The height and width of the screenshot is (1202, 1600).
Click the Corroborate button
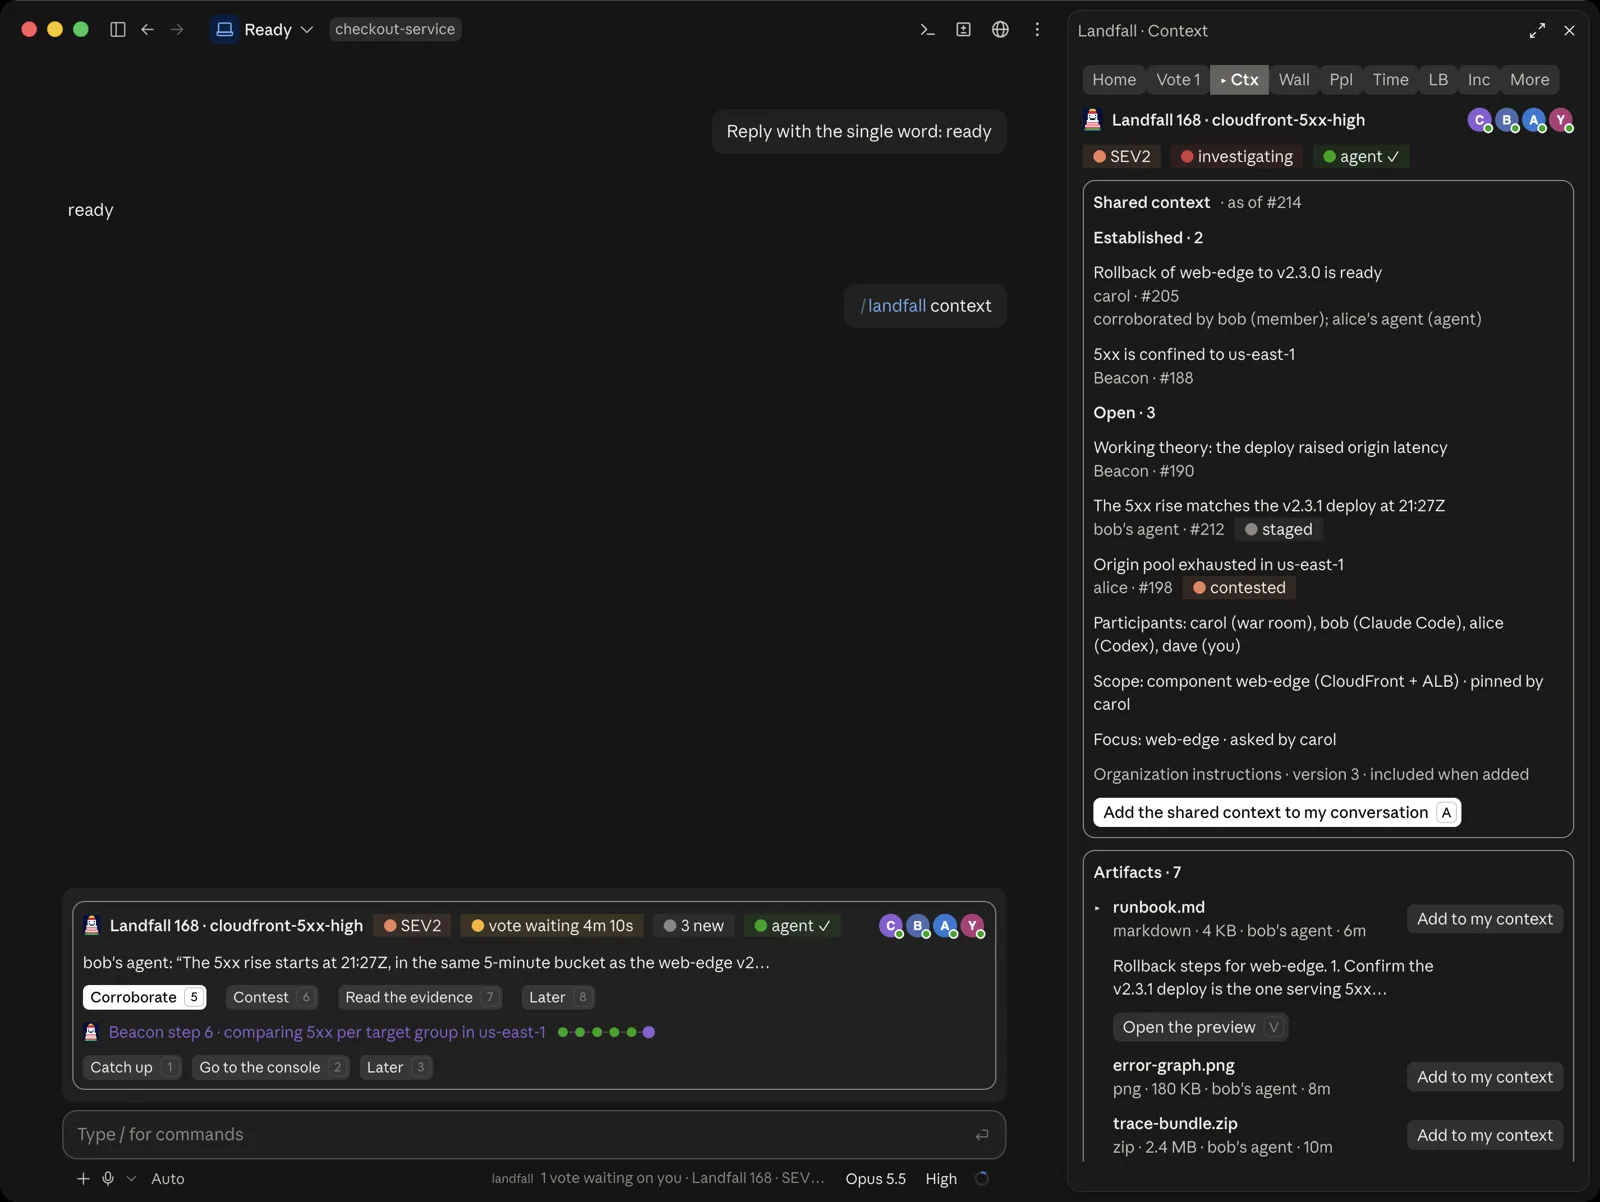pos(145,997)
